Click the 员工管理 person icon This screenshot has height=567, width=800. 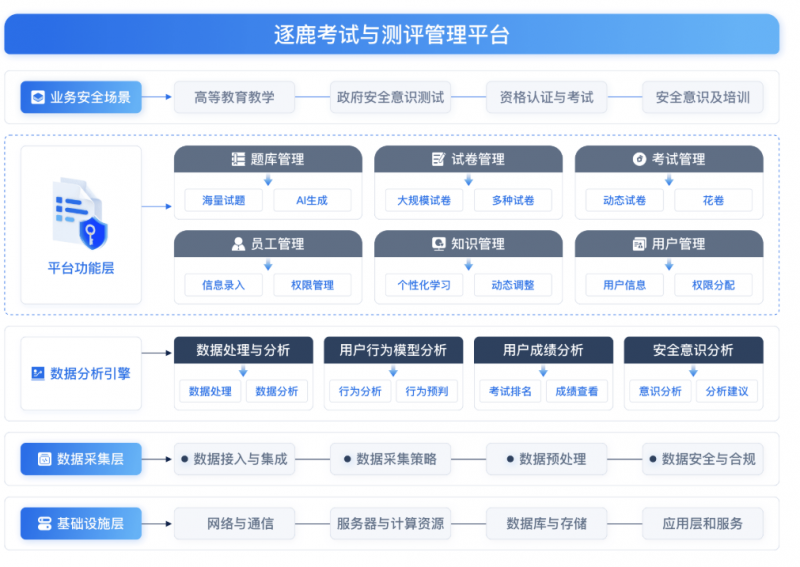click(x=238, y=244)
